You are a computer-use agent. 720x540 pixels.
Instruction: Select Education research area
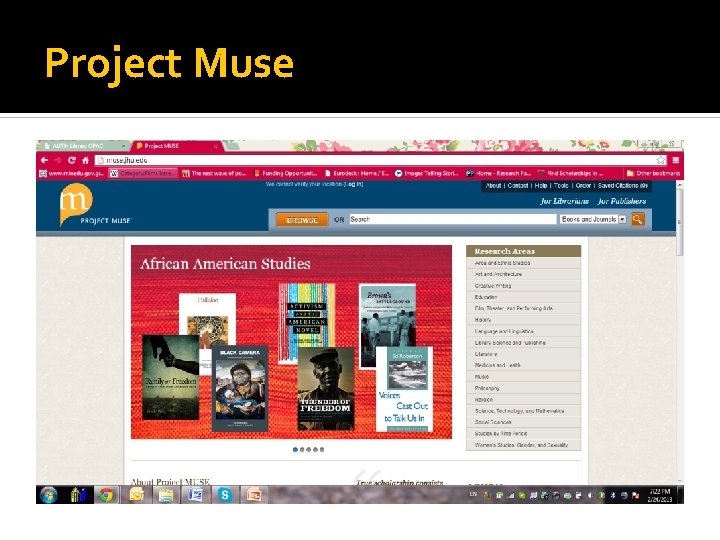[x=523, y=297]
